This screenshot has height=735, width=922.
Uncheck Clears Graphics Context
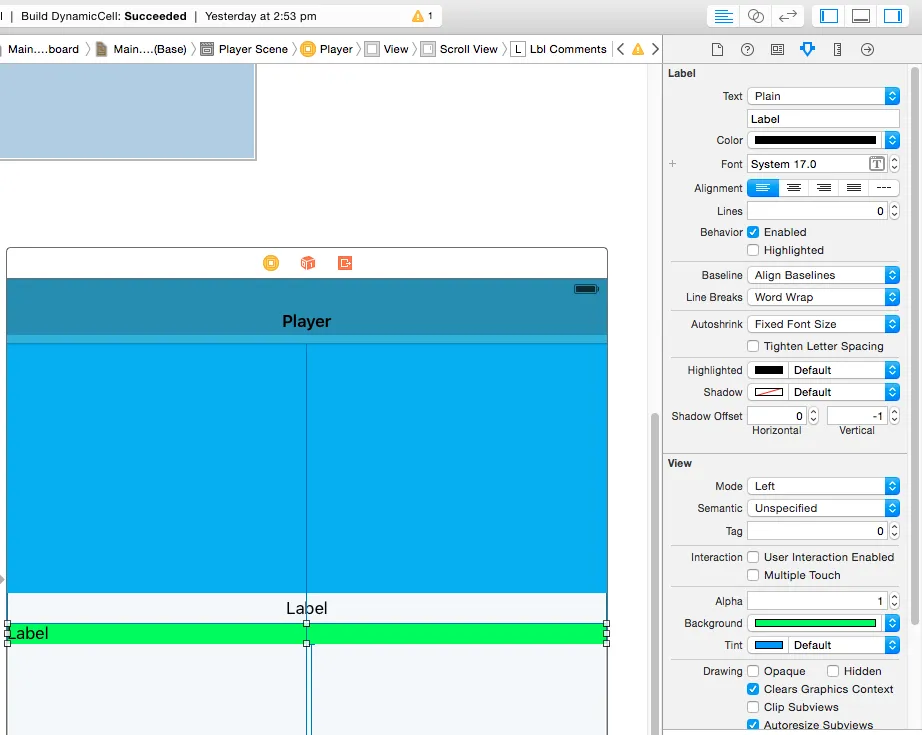(x=753, y=689)
